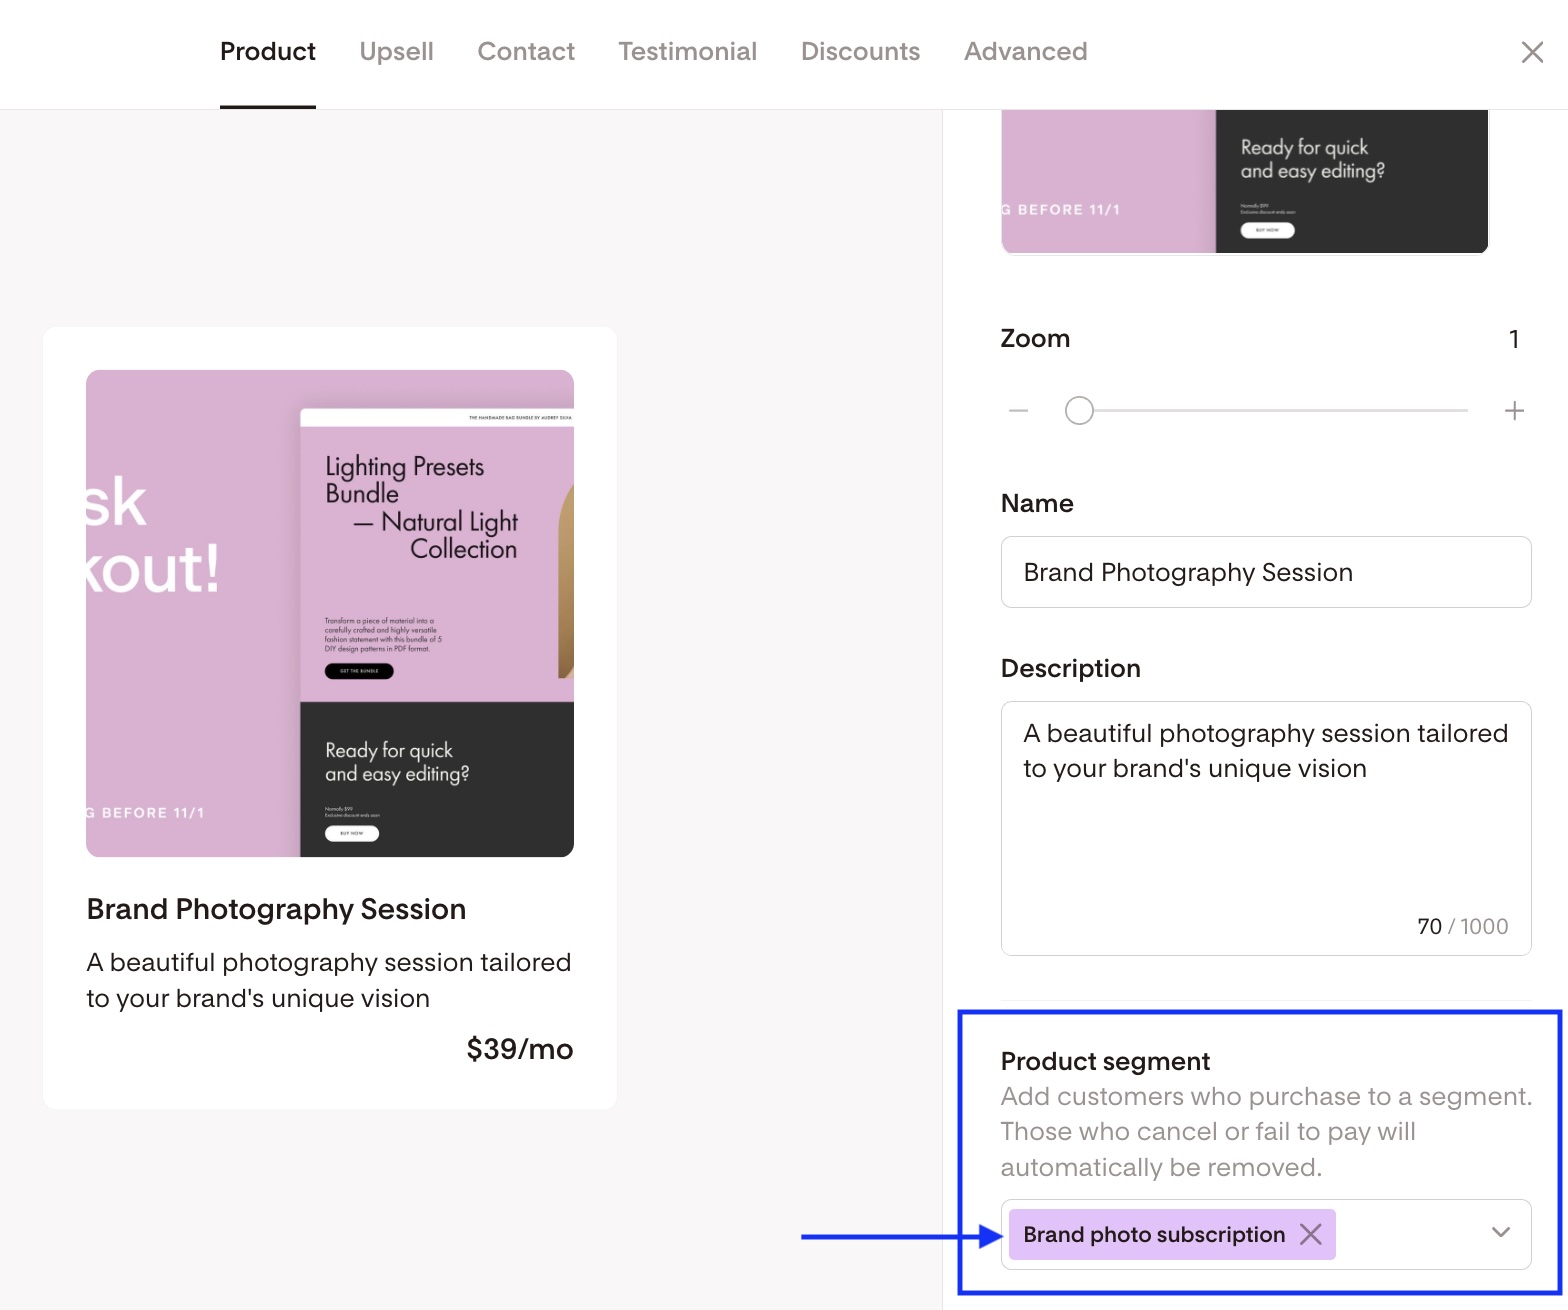Switch to the Contact tab

[526, 52]
